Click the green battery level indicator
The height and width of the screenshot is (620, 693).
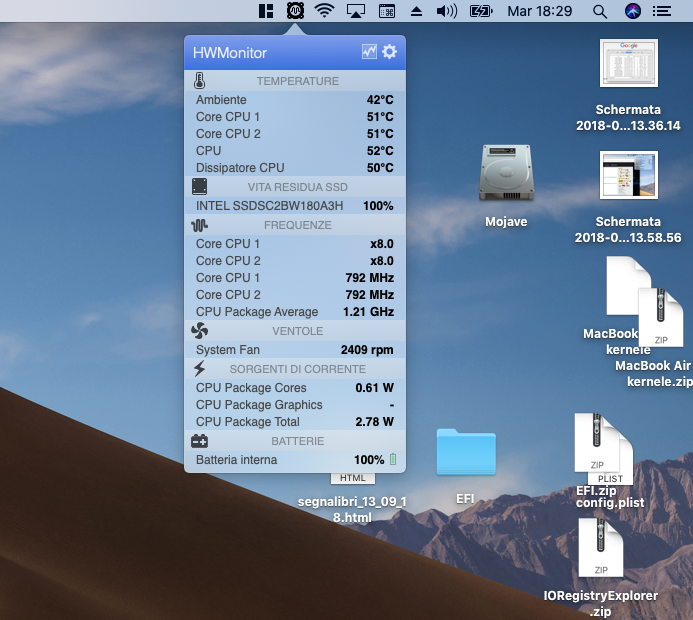(x=393, y=459)
